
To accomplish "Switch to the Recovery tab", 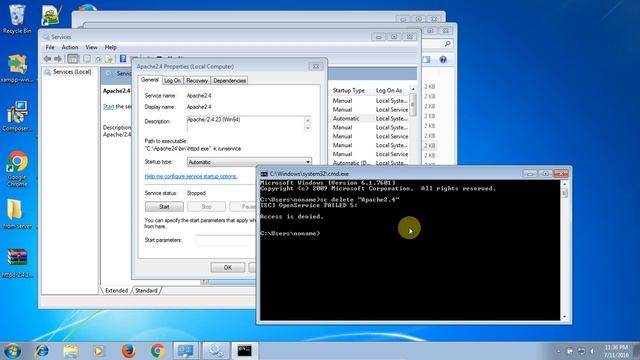I will [197, 80].
